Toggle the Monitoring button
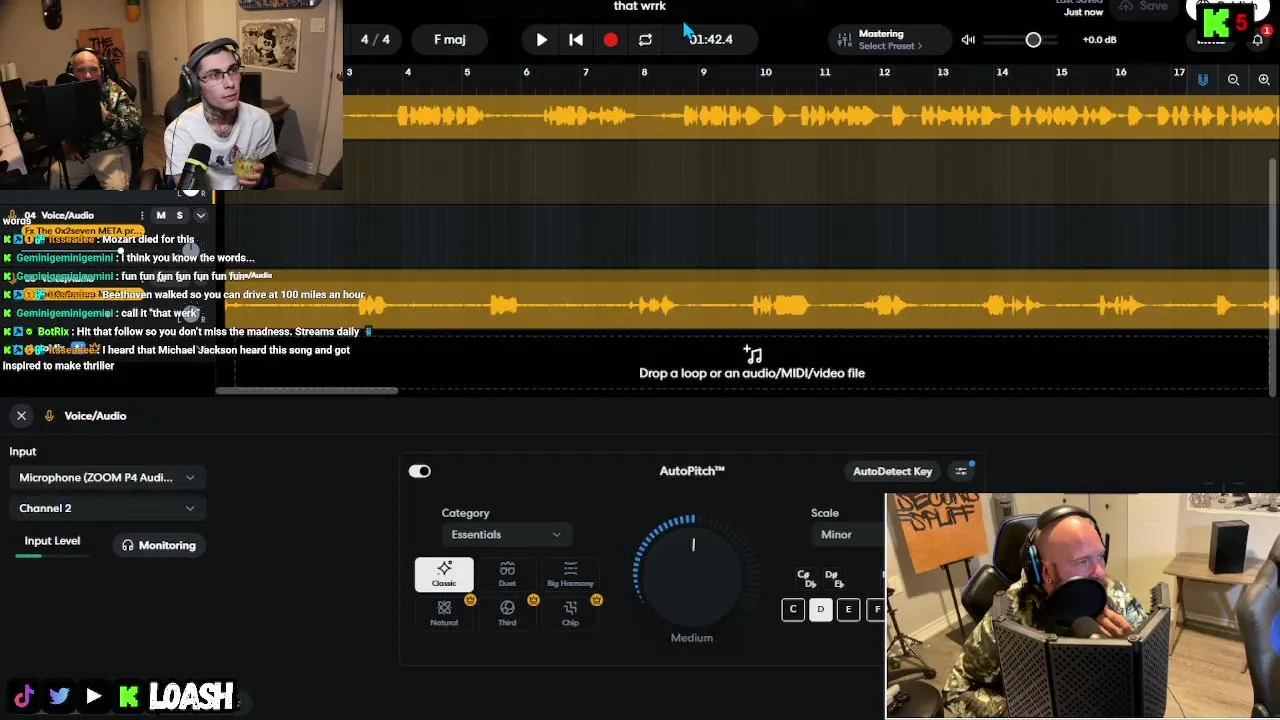This screenshot has width=1280, height=720. pos(159,545)
